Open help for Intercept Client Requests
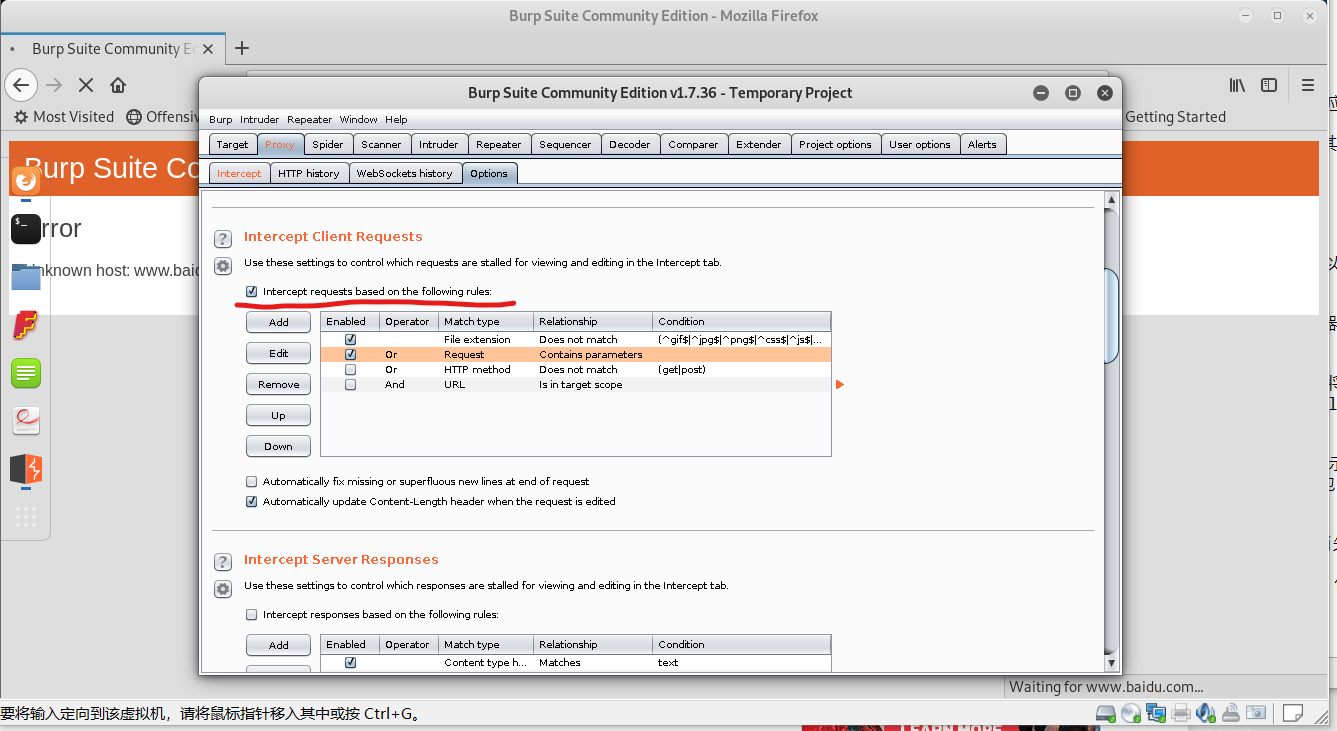The width and height of the screenshot is (1337, 731). (x=223, y=239)
